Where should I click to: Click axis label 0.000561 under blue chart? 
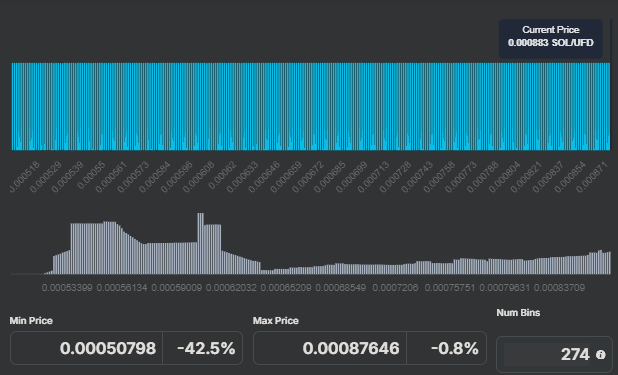tap(111, 177)
